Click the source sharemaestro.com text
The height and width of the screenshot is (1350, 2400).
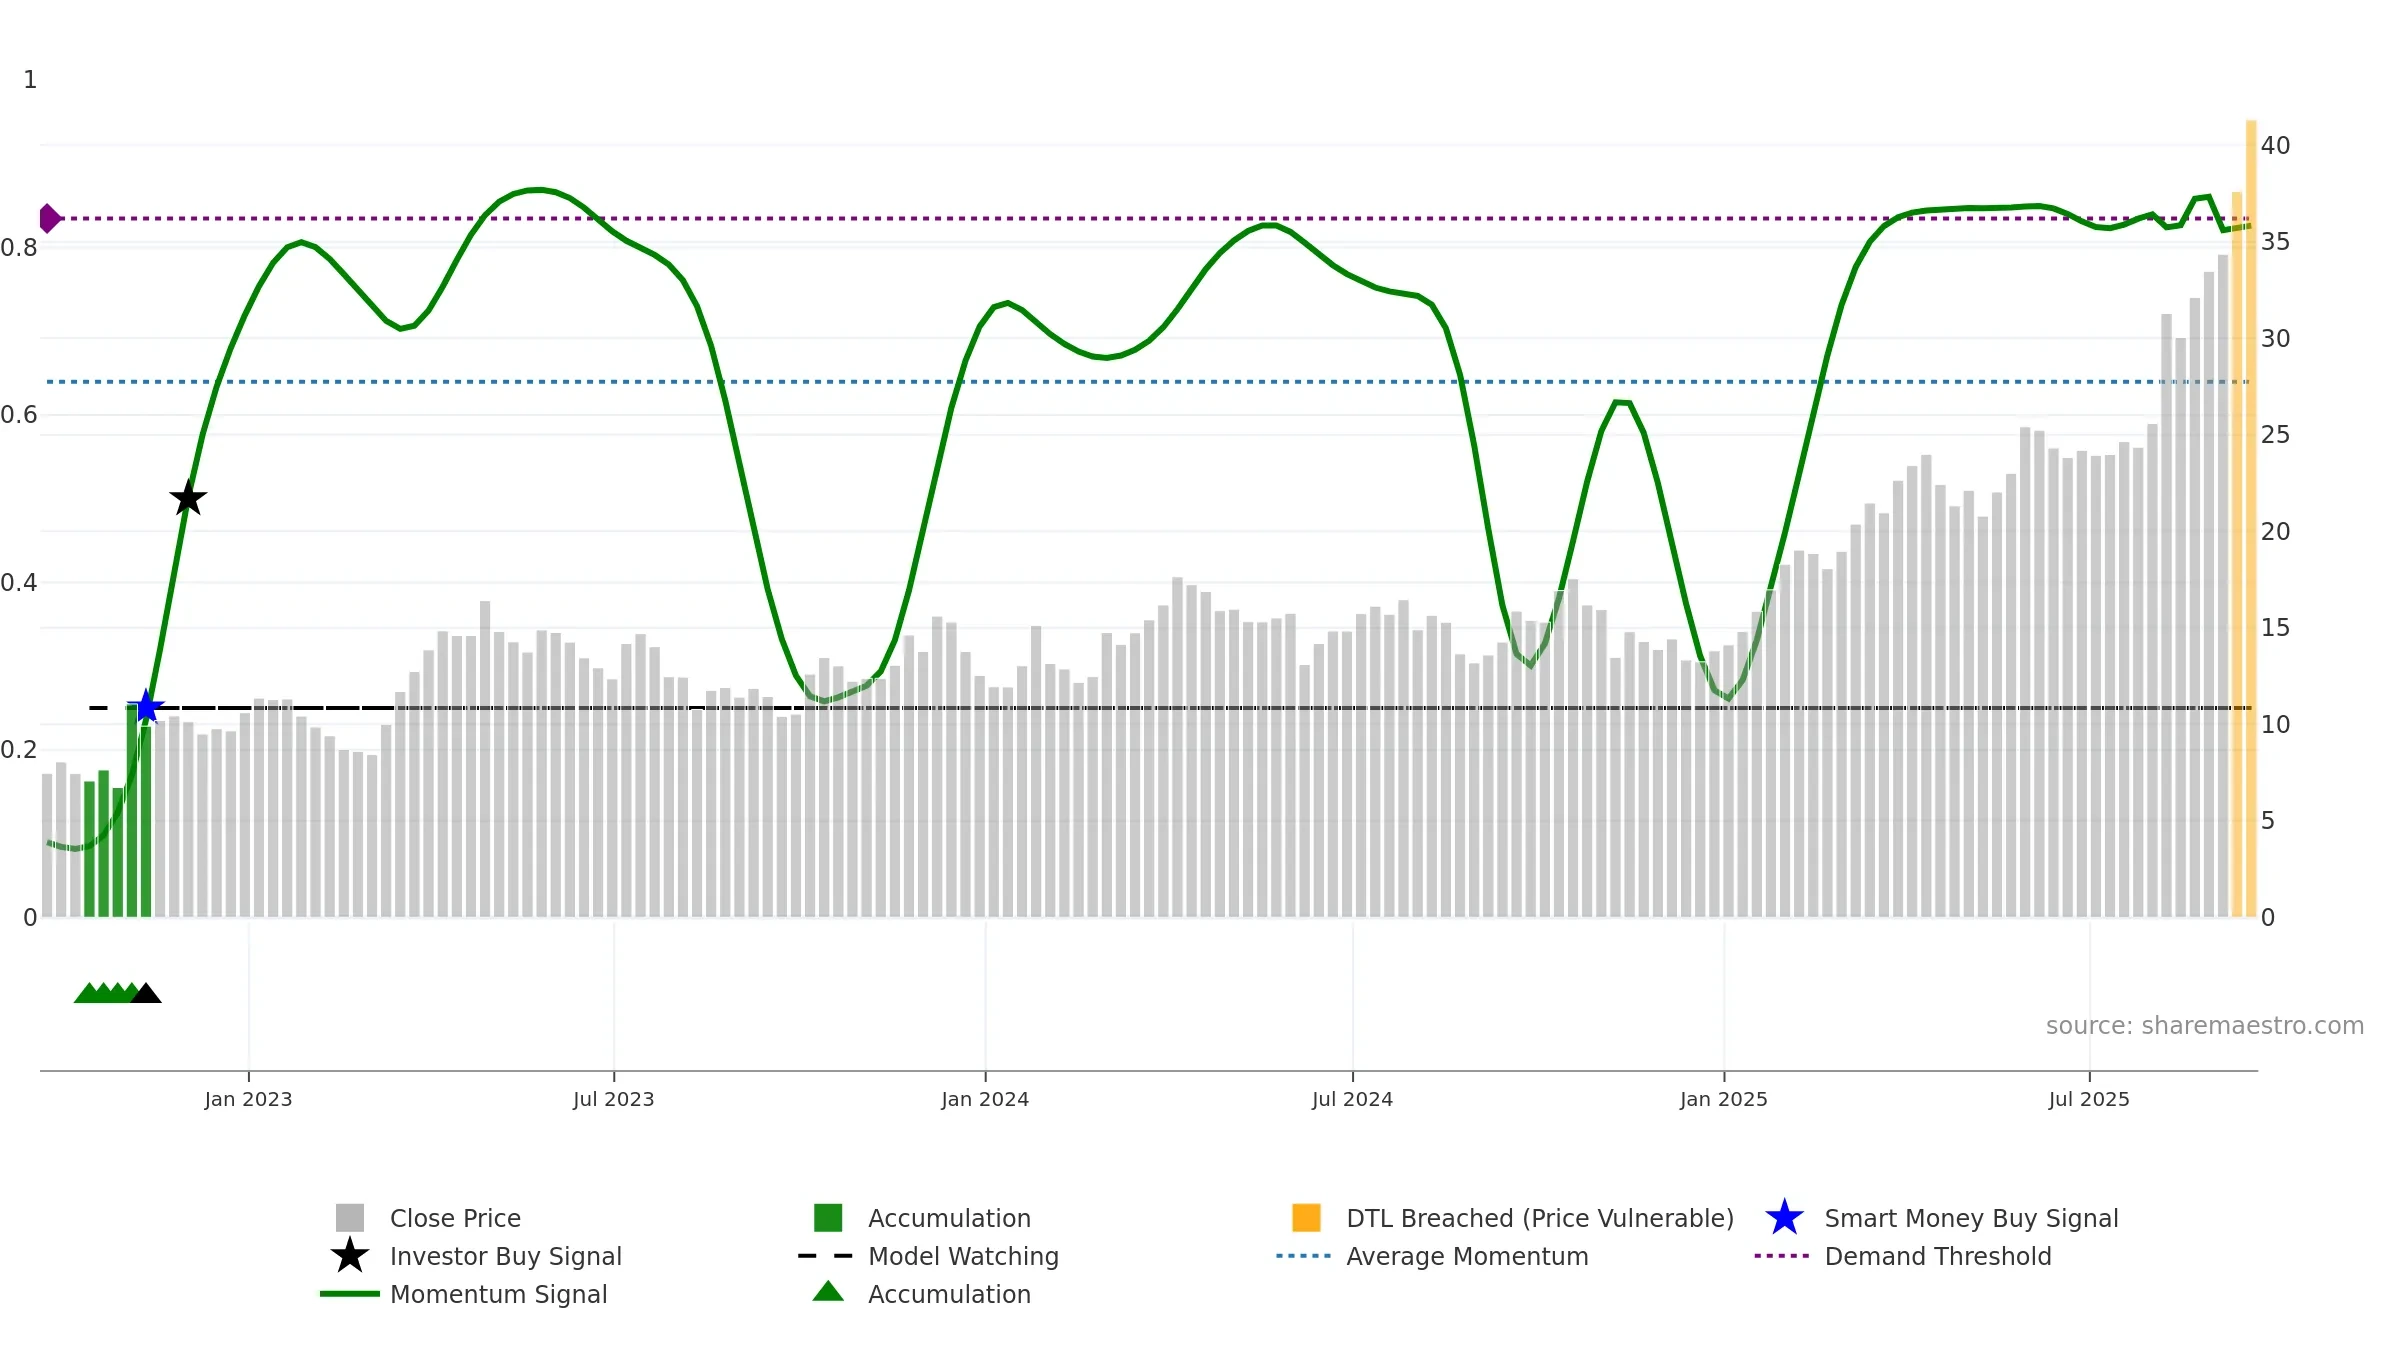point(2205,1026)
